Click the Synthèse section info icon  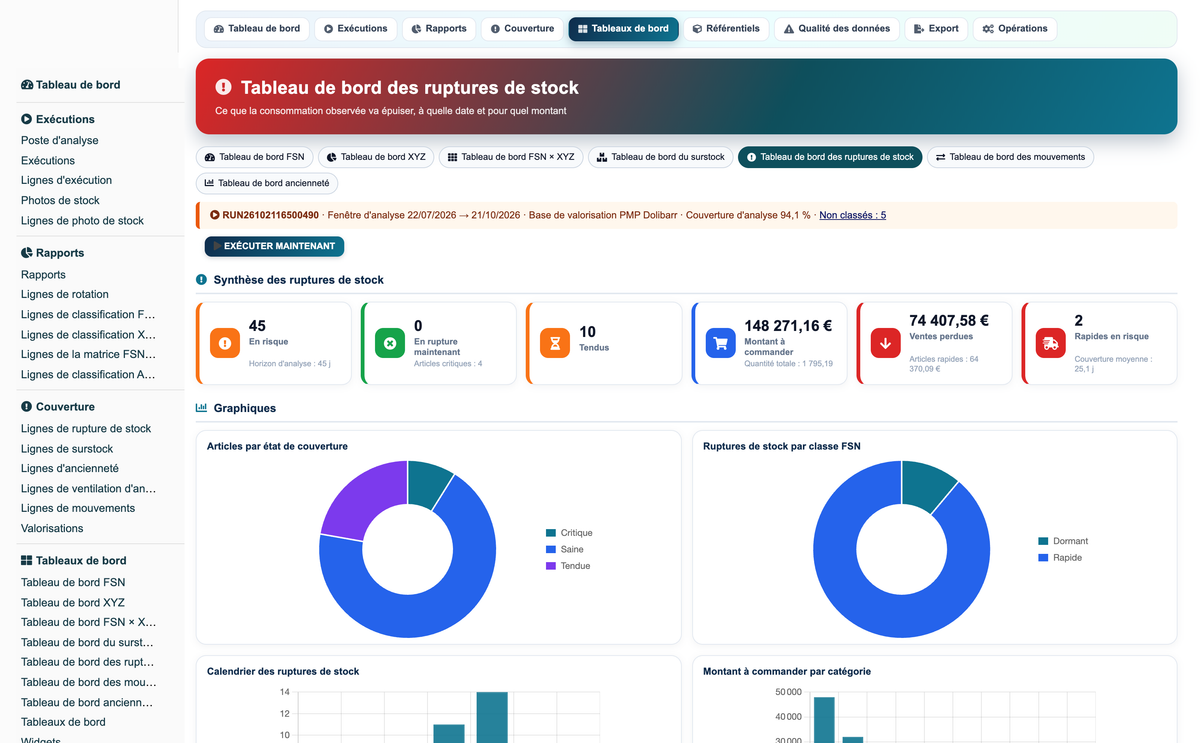[x=202, y=280]
